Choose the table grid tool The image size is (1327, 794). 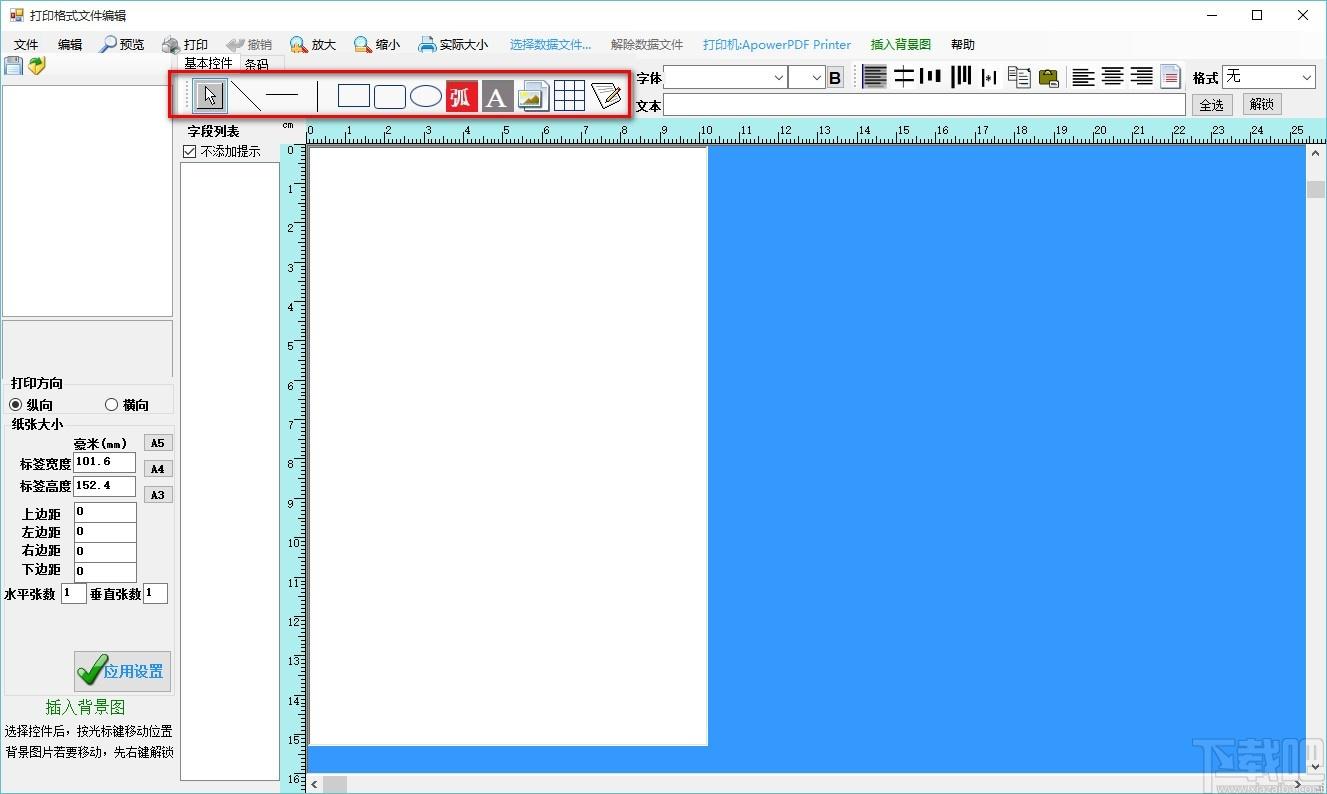coord(569,96)
